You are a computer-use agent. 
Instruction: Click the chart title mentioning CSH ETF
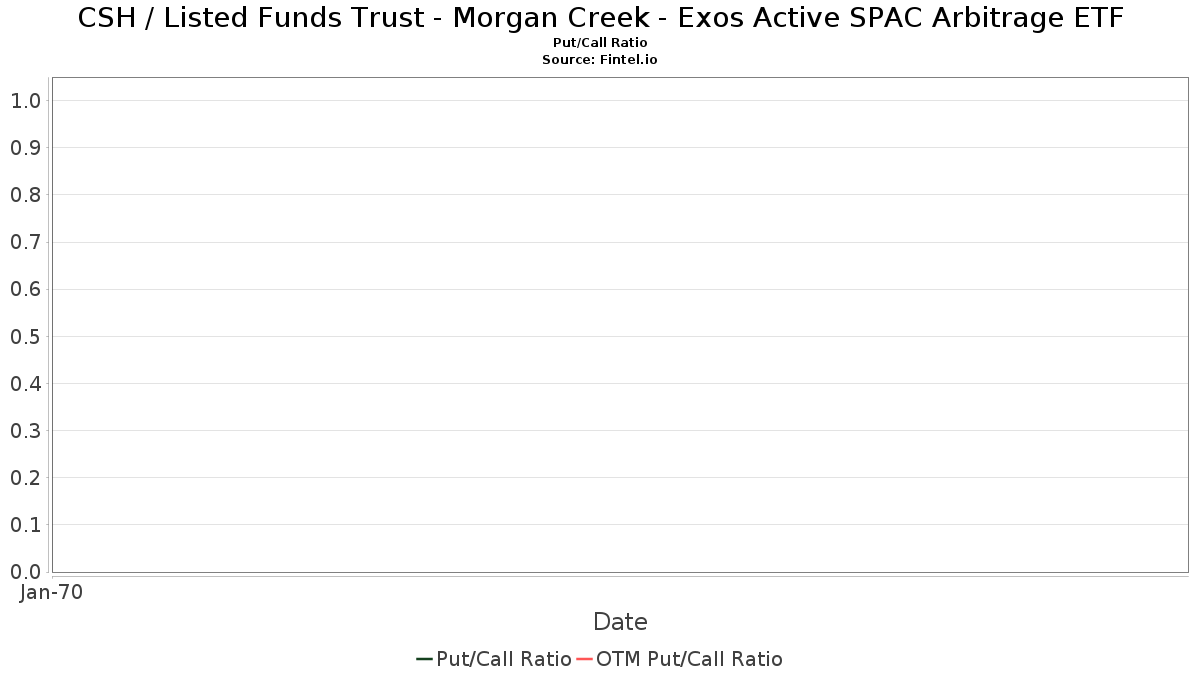coord(600,18)
